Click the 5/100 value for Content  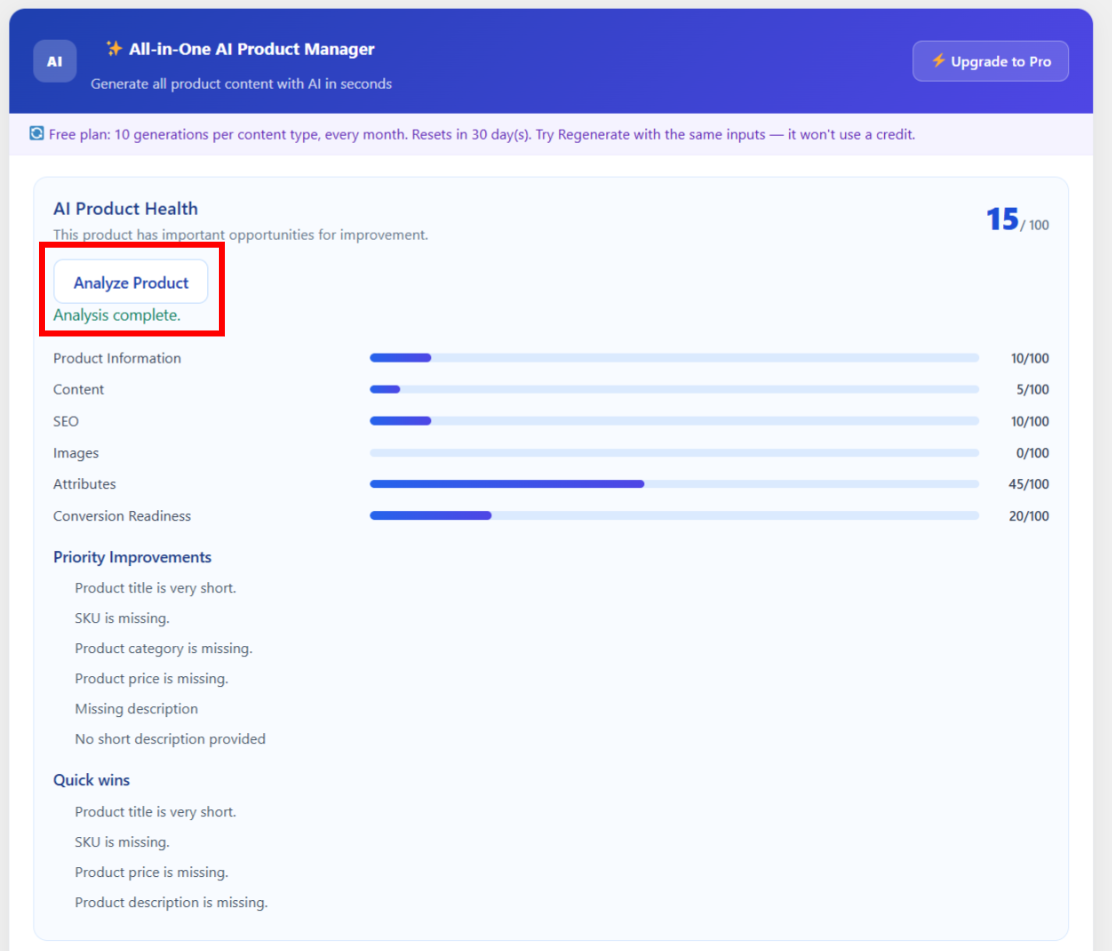tap(1033, 389)
